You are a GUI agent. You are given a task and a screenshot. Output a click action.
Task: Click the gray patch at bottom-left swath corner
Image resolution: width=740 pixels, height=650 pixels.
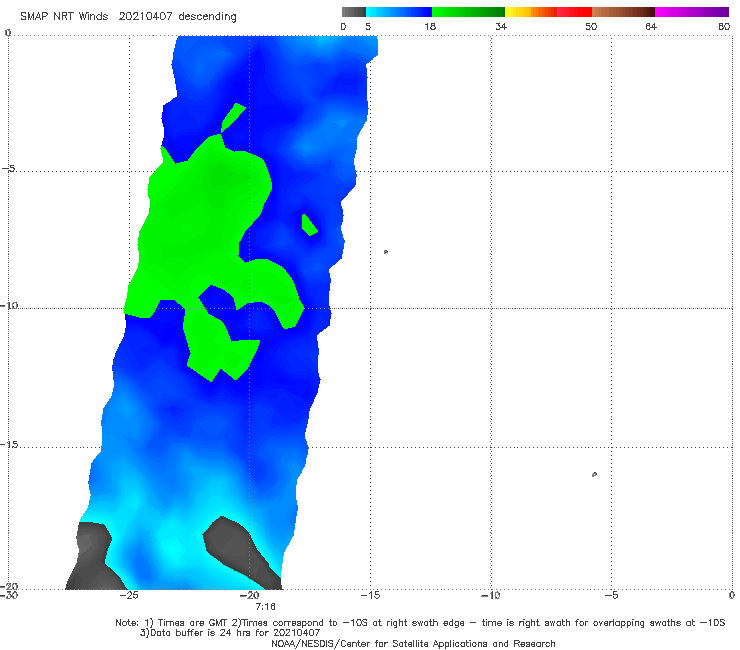tap(94, 557)
